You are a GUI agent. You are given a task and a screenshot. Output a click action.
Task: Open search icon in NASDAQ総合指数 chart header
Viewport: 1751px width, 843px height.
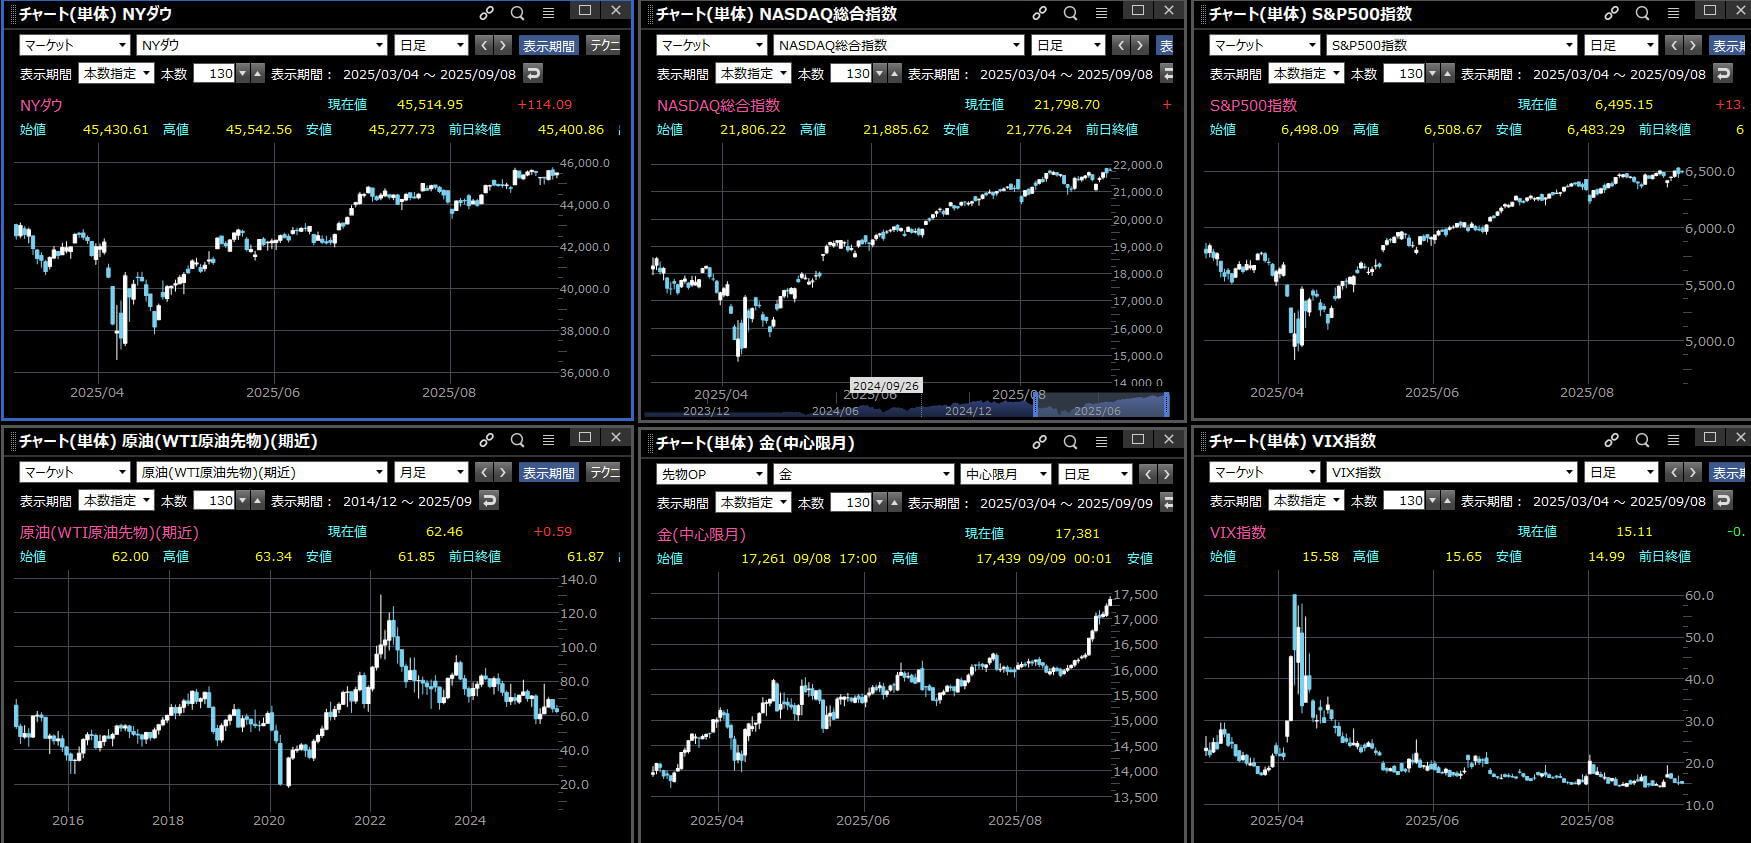click(1070, 13)
